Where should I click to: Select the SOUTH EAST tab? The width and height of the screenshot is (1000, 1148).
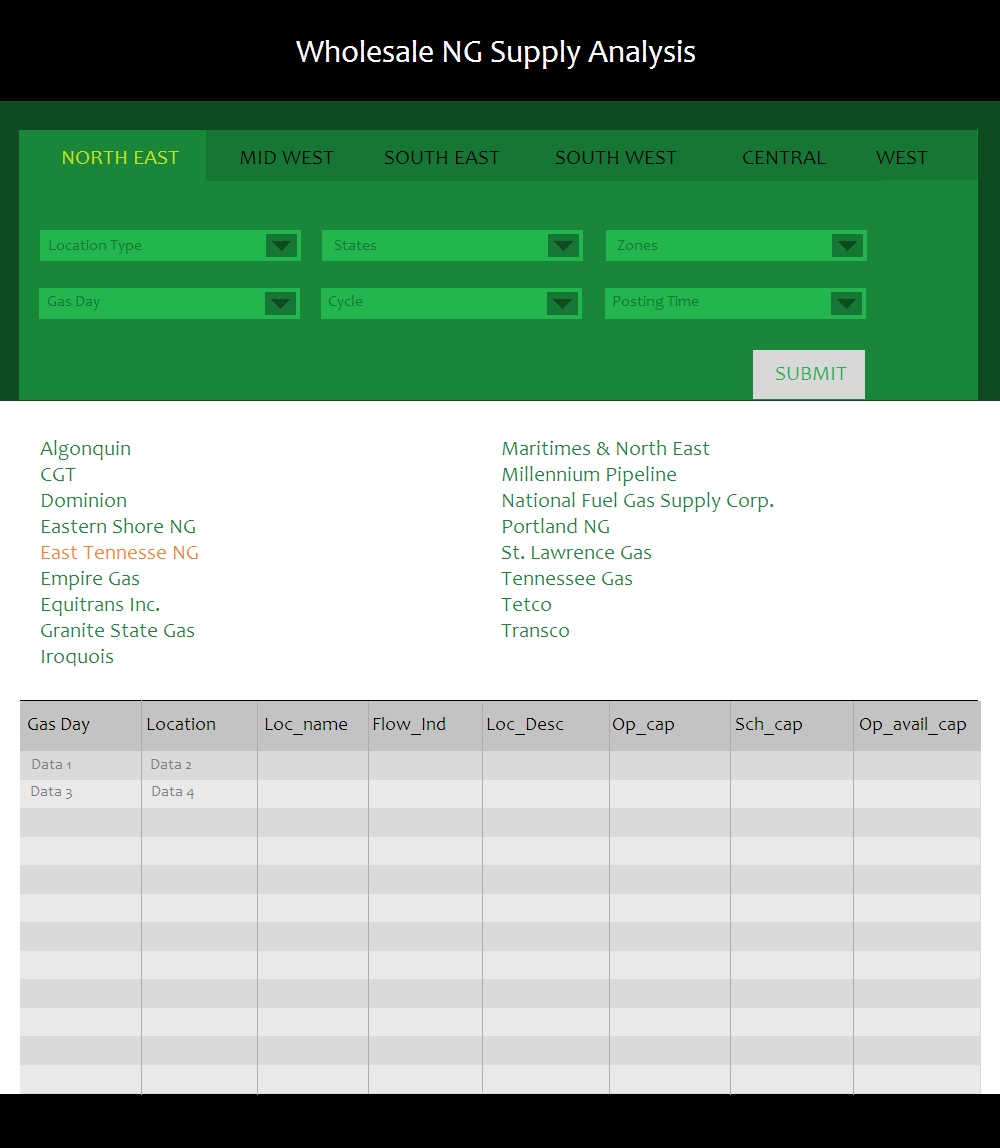tap(441, 157)
